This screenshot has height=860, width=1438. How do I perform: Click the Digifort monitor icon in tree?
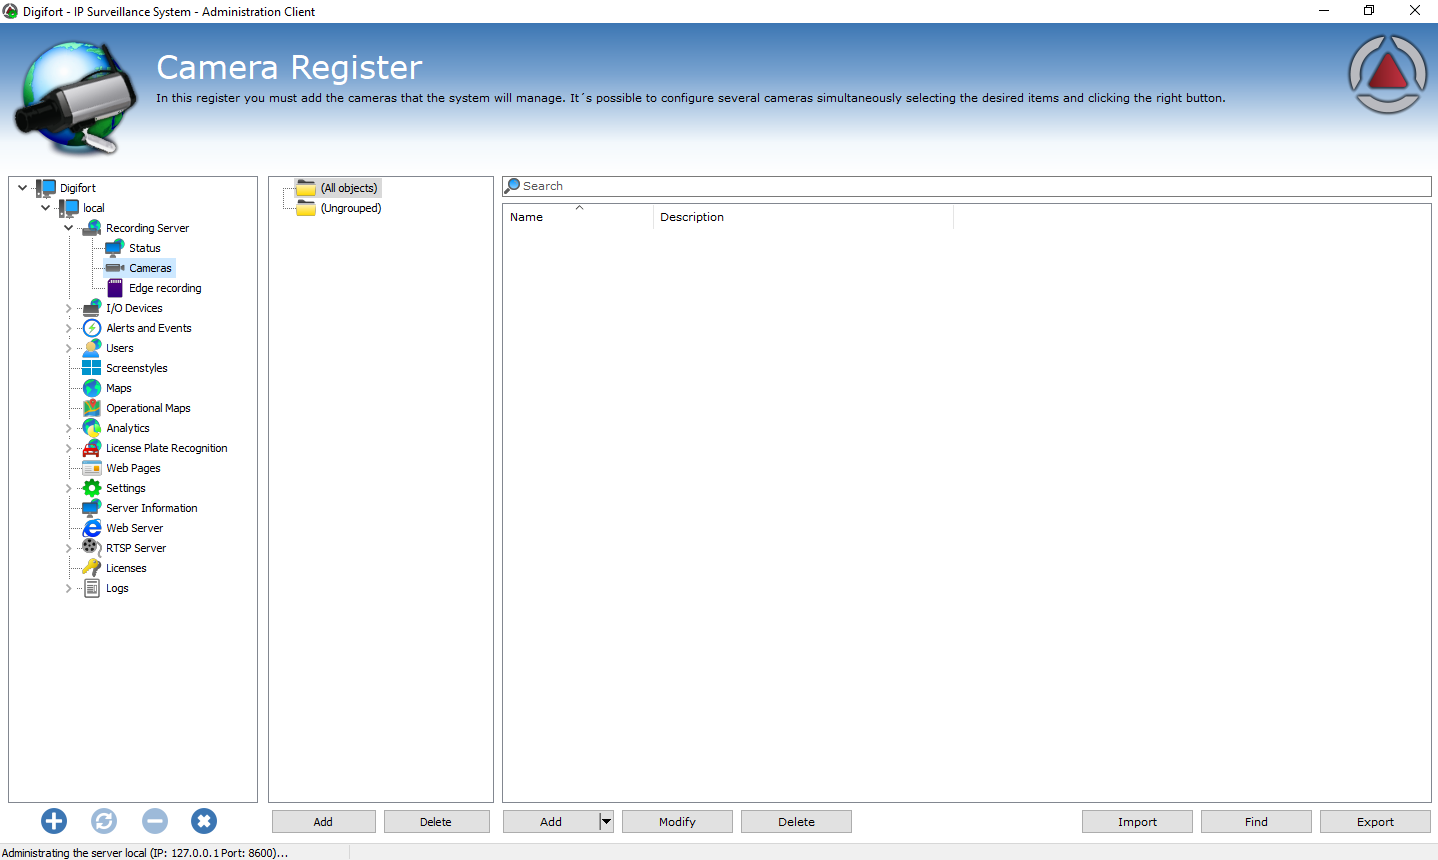coord(46,188)
